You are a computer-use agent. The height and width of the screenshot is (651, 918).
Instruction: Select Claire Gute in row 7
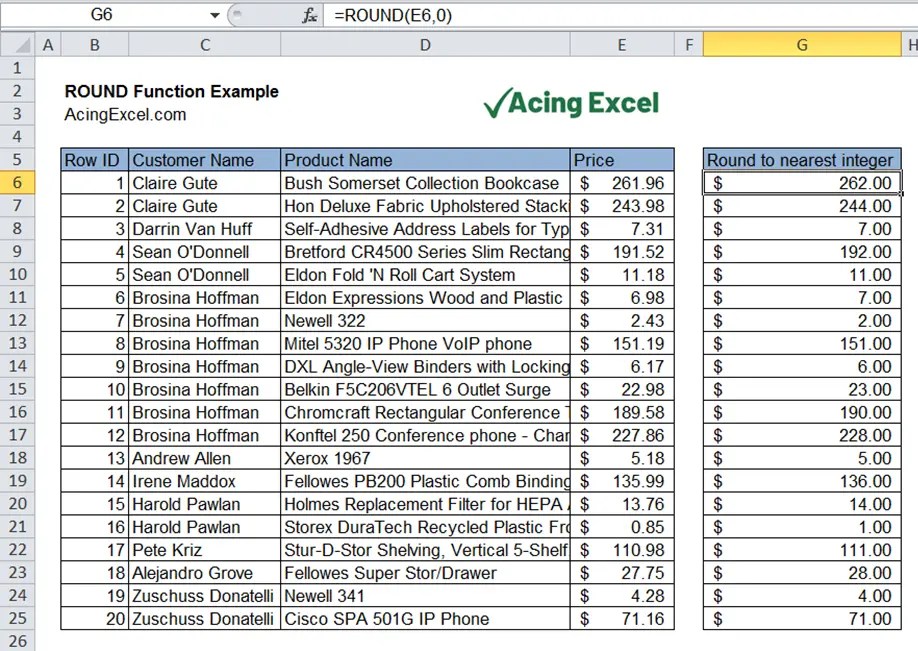(x=204, y=205)
